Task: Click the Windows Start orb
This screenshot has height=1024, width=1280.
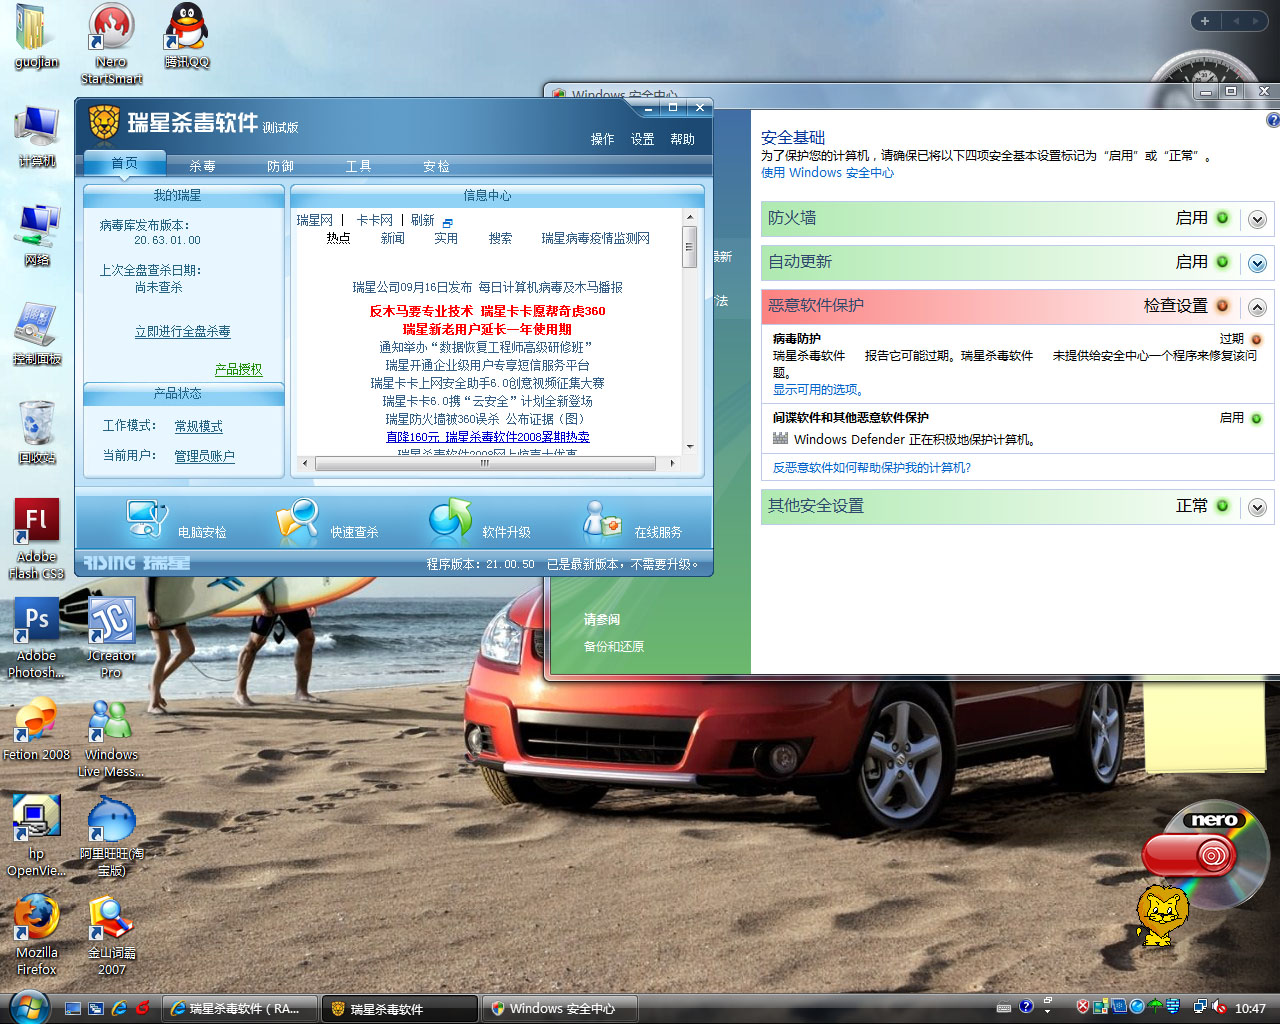Action: pyautogui.click(x=28, y=1006)
